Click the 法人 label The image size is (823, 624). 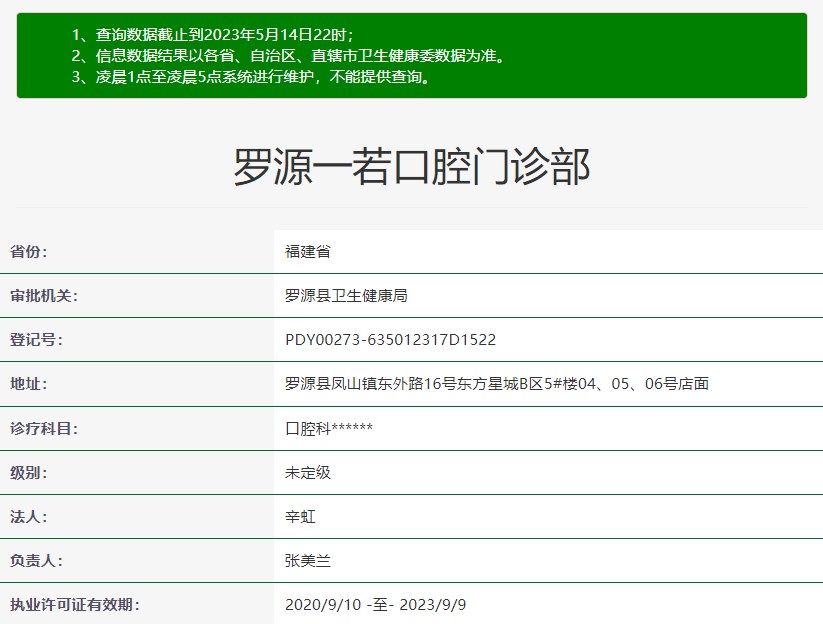(x=29, y=516)
